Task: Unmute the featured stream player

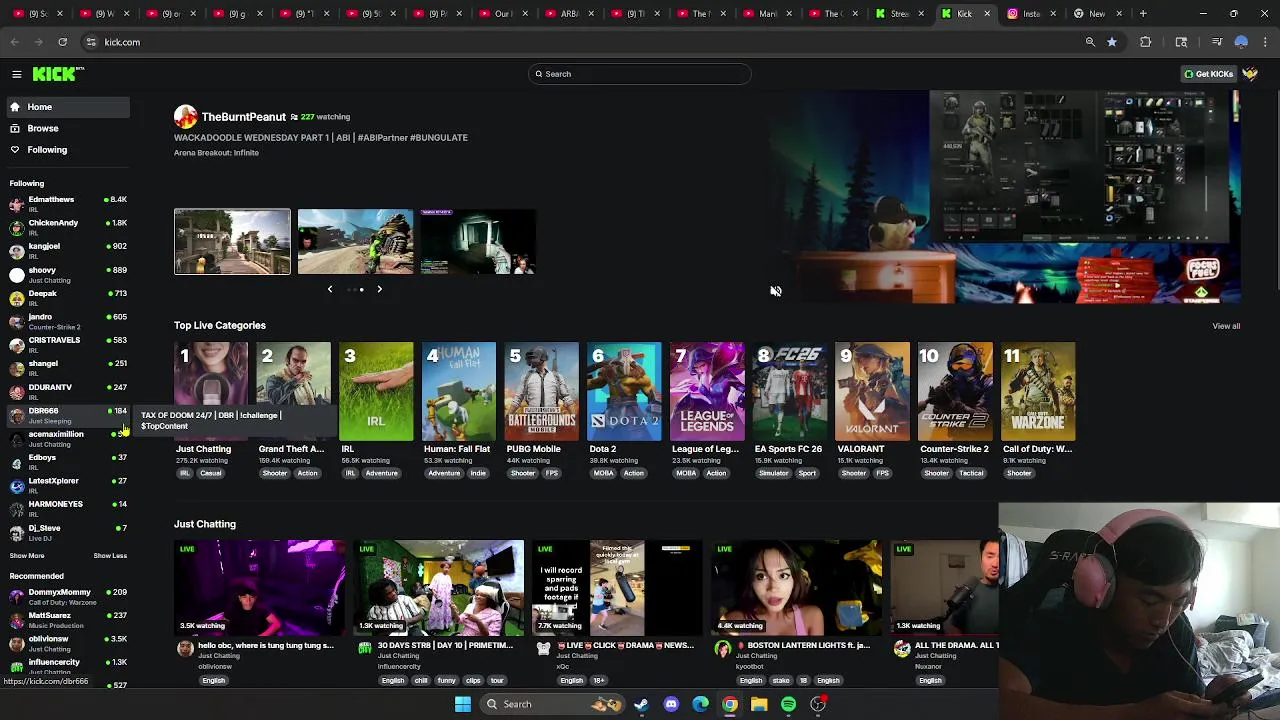Action: coord(776,291)
